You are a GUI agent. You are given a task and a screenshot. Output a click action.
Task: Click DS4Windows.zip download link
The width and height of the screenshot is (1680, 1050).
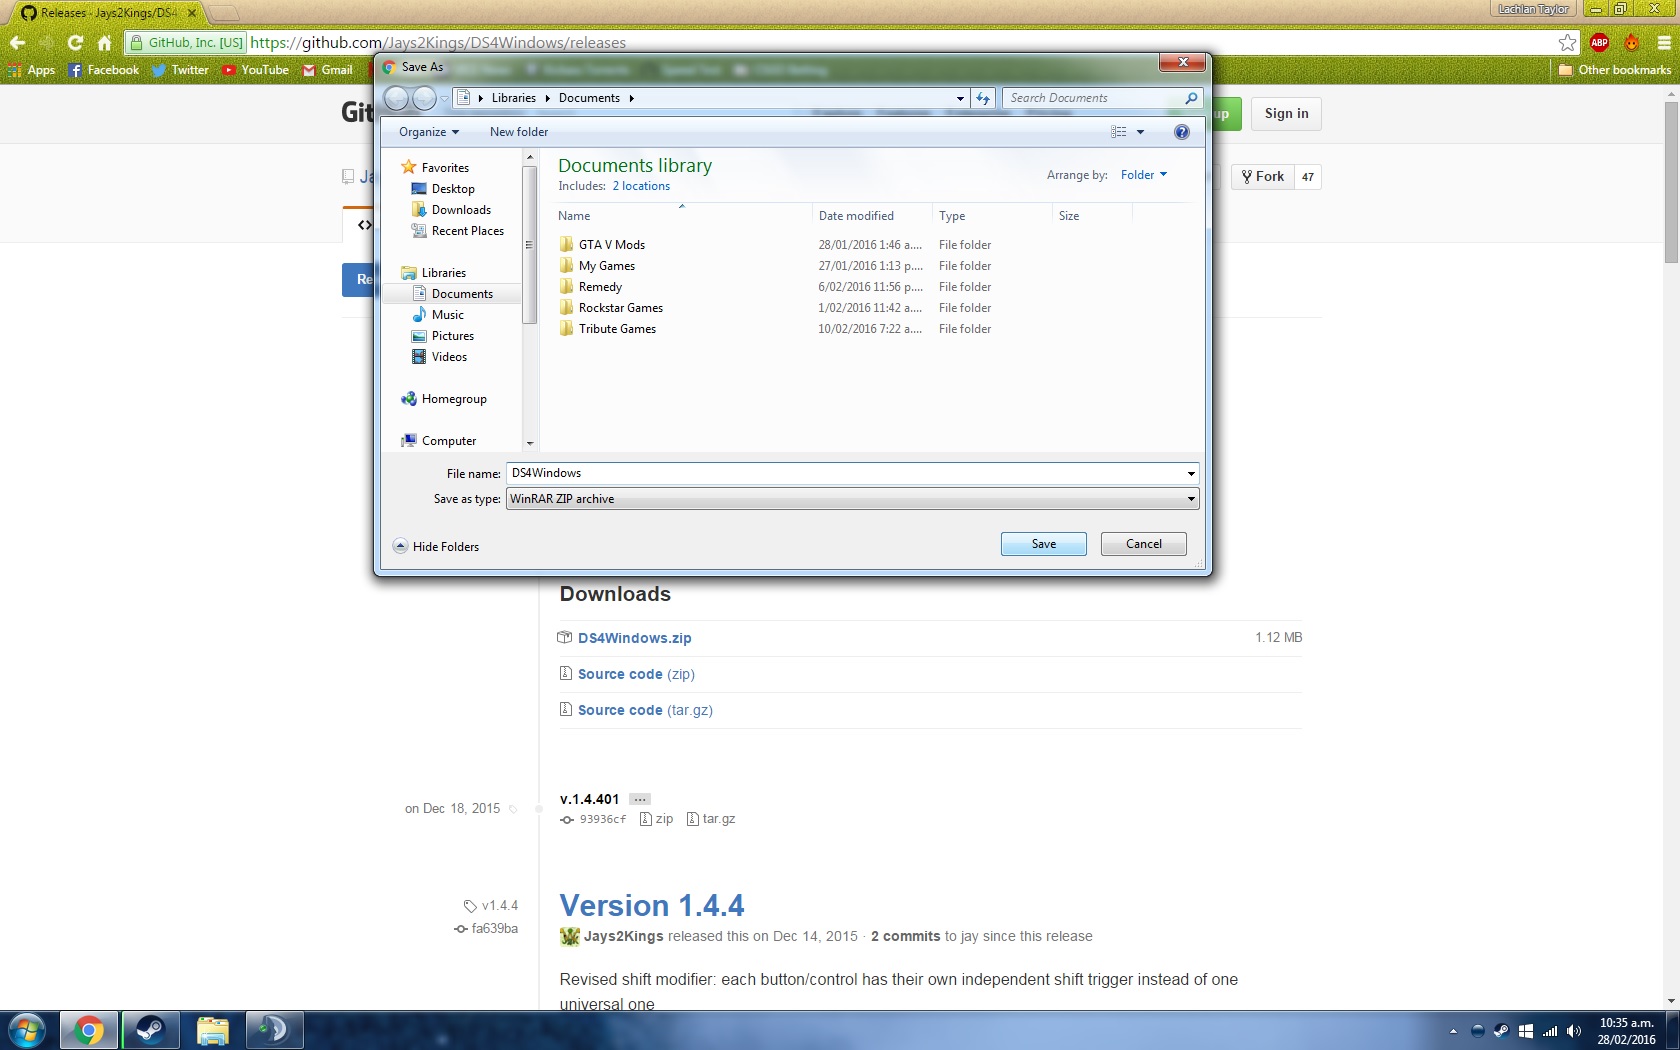pos(635,638)
